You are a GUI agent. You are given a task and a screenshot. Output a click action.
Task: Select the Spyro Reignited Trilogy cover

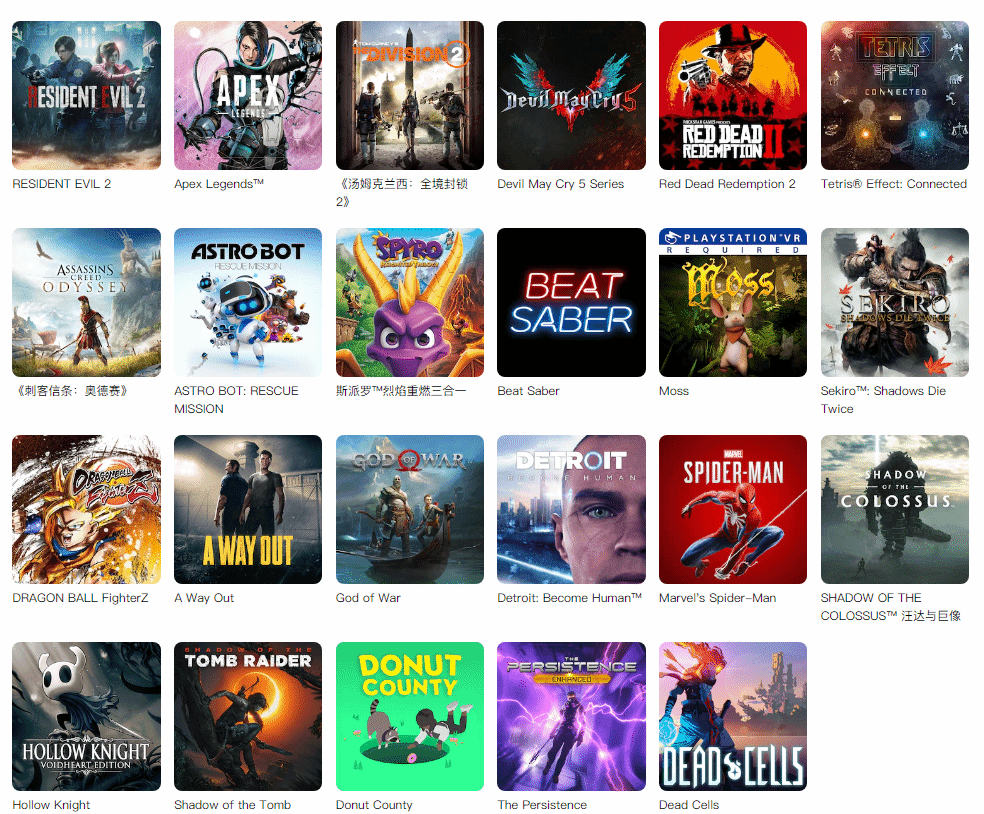[410, 303]
